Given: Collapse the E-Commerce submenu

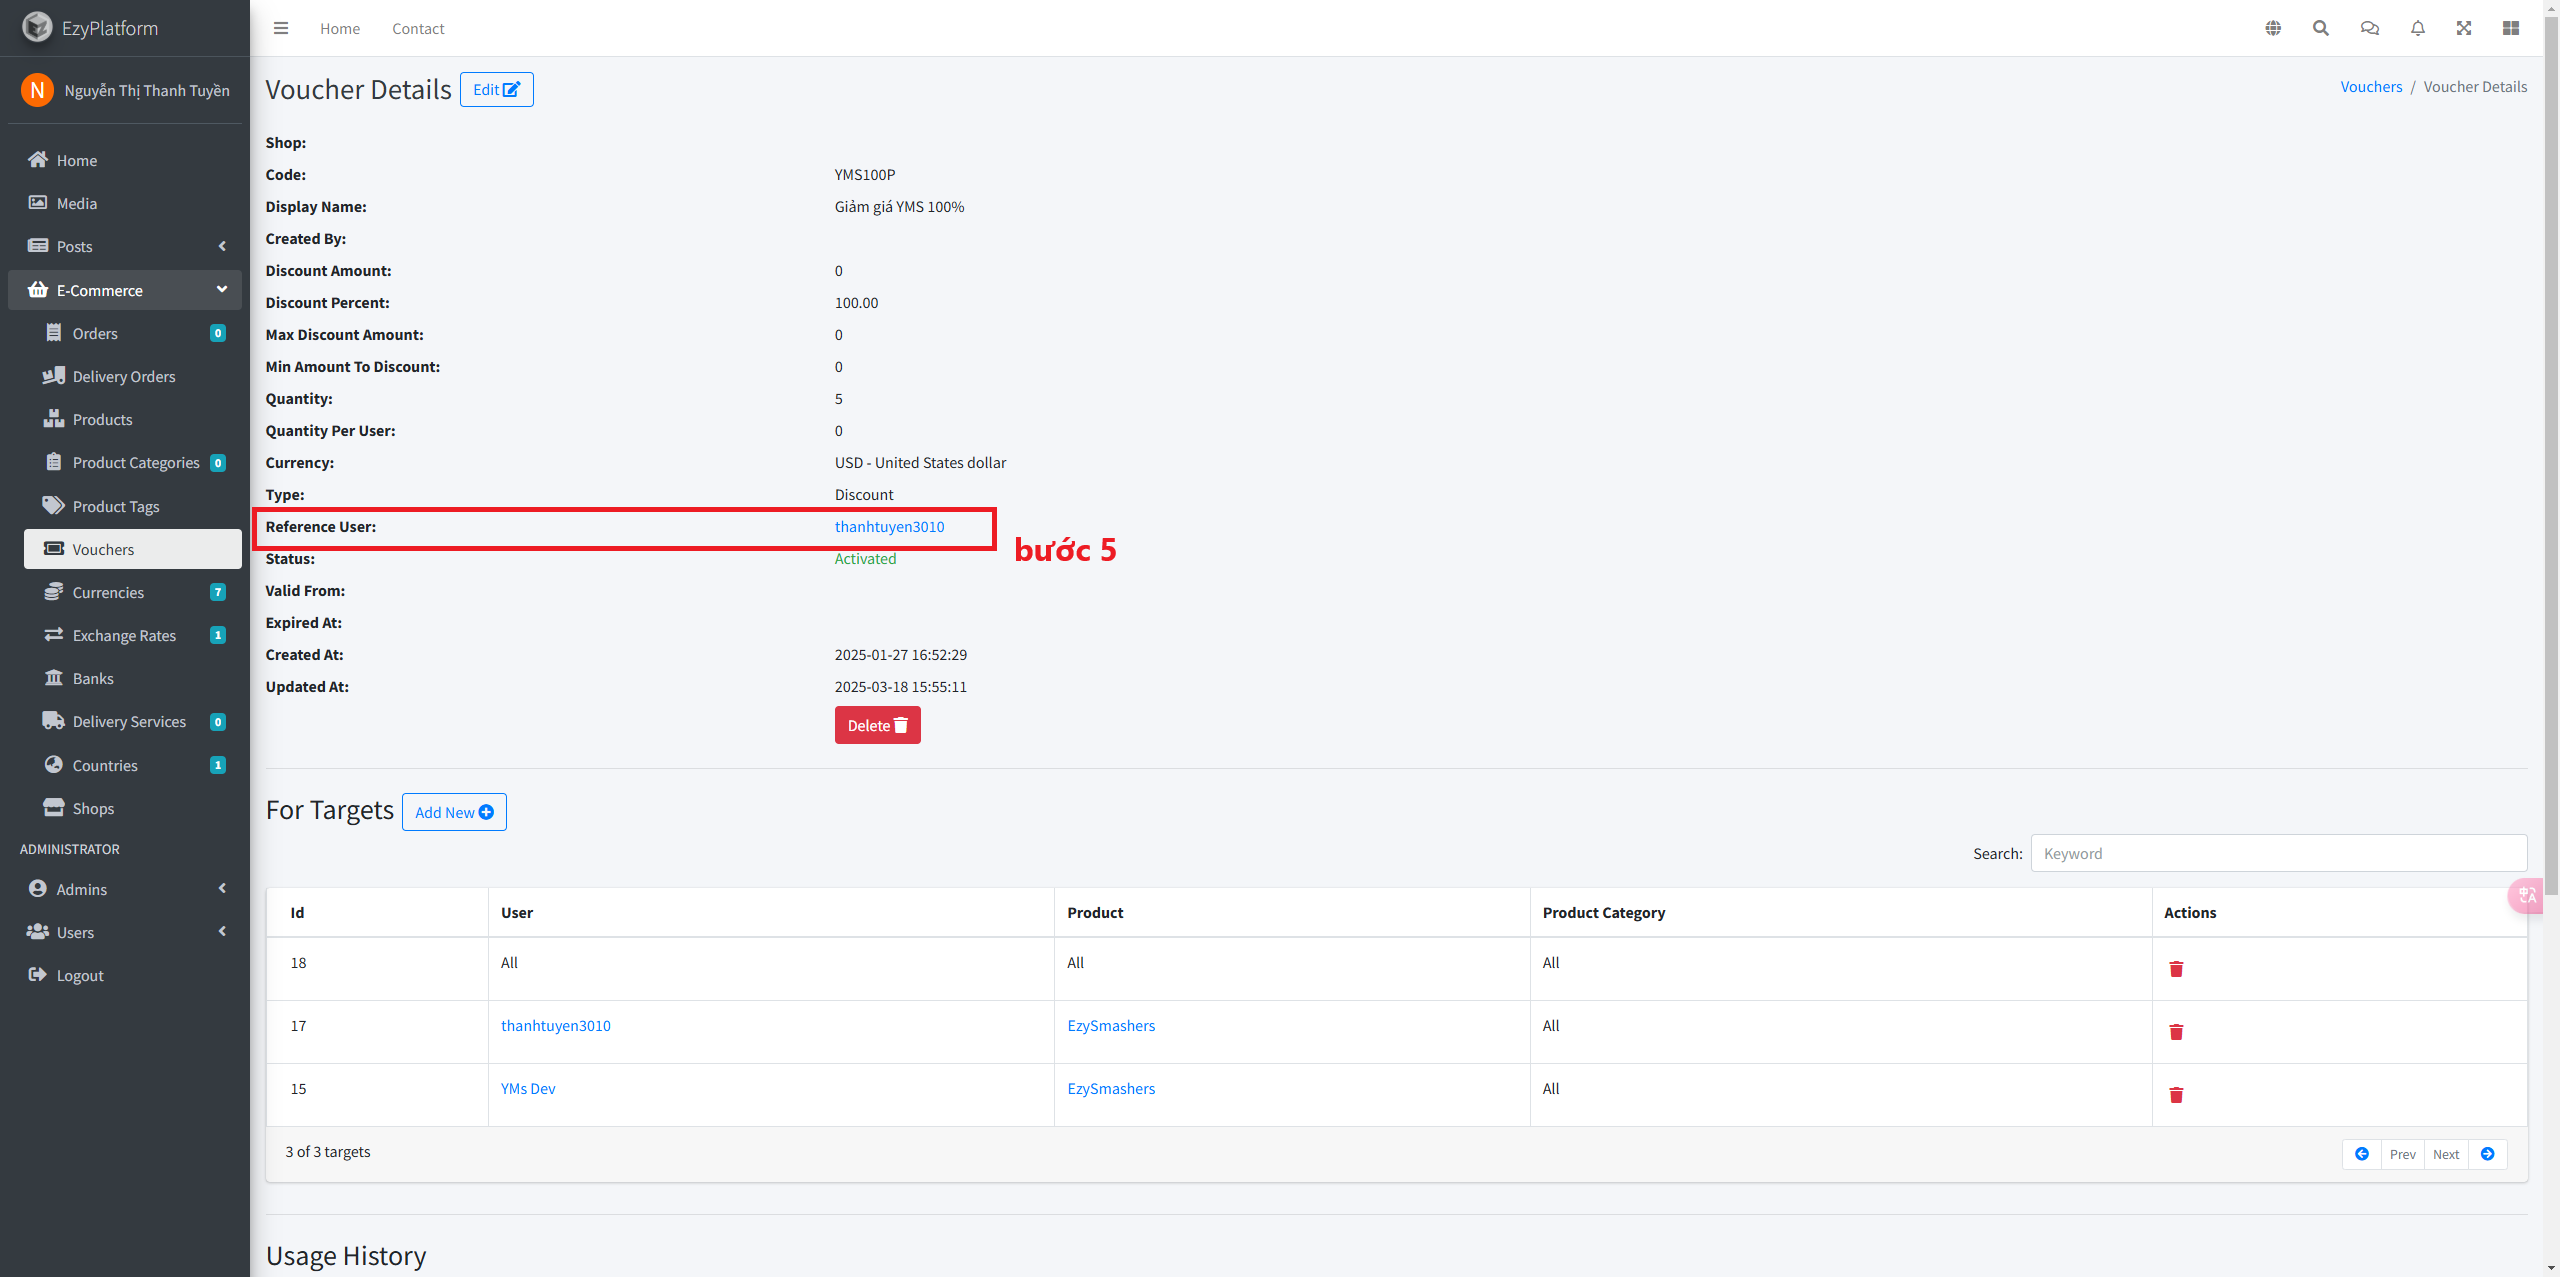Looking at the screenshot, I should coord(125,290).
